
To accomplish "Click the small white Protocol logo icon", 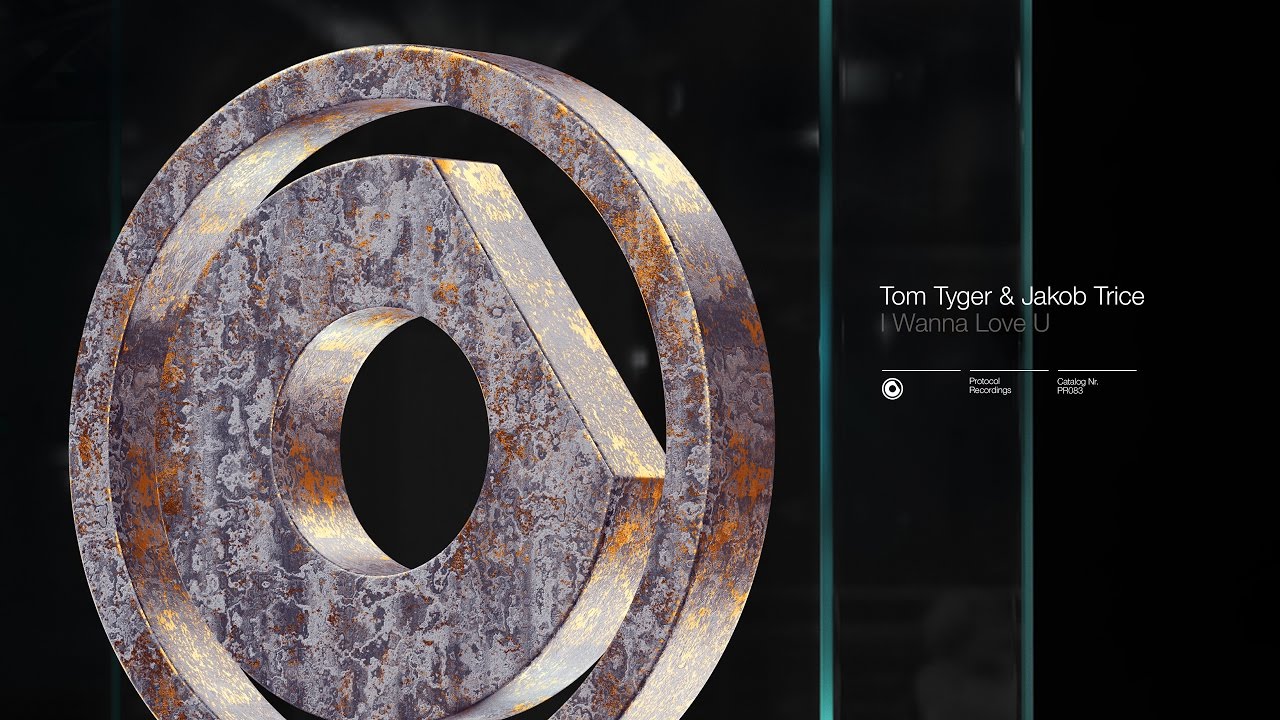I will (x=892, y=390).
